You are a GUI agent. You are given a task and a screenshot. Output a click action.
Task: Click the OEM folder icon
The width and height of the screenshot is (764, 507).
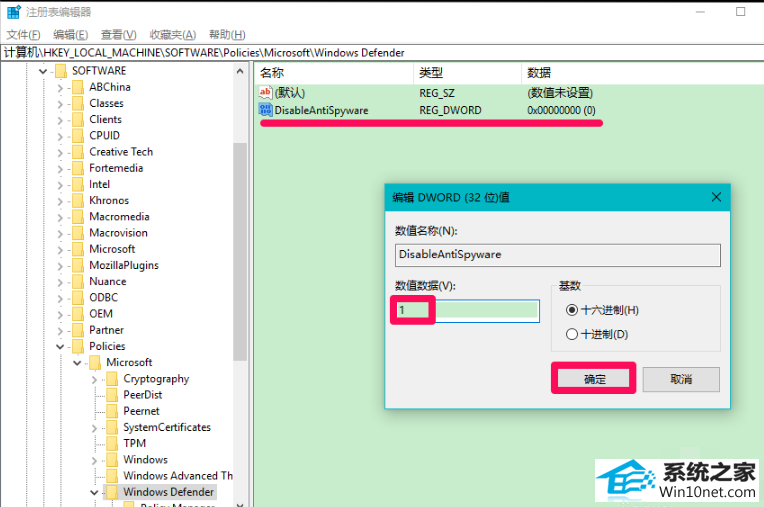(78, 314)
